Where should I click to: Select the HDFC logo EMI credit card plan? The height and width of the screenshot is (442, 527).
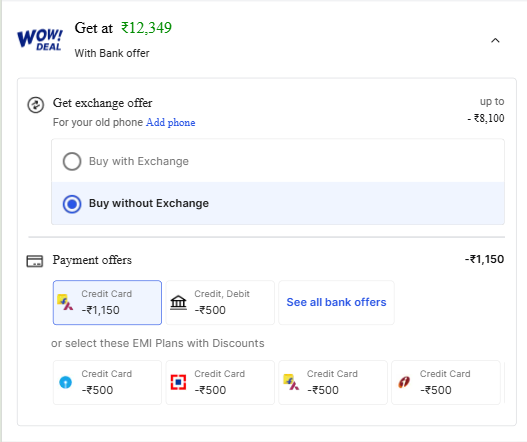click(220, 383)
